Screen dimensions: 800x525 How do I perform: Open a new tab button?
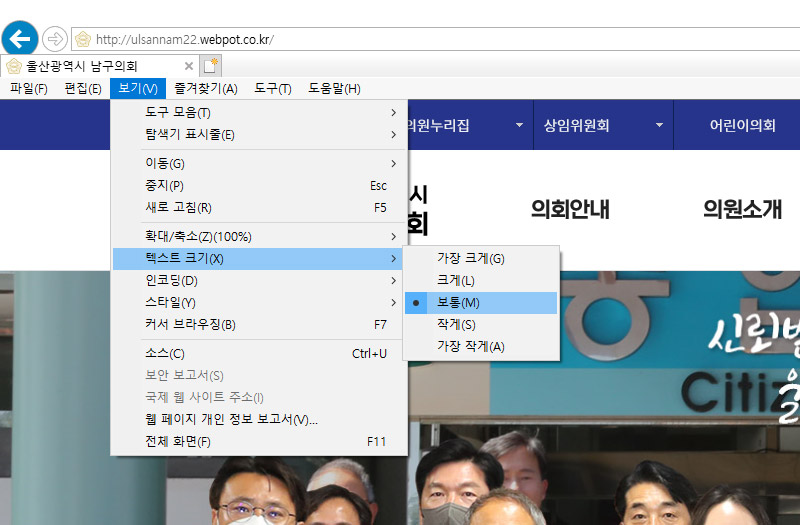tap(211, 66)
